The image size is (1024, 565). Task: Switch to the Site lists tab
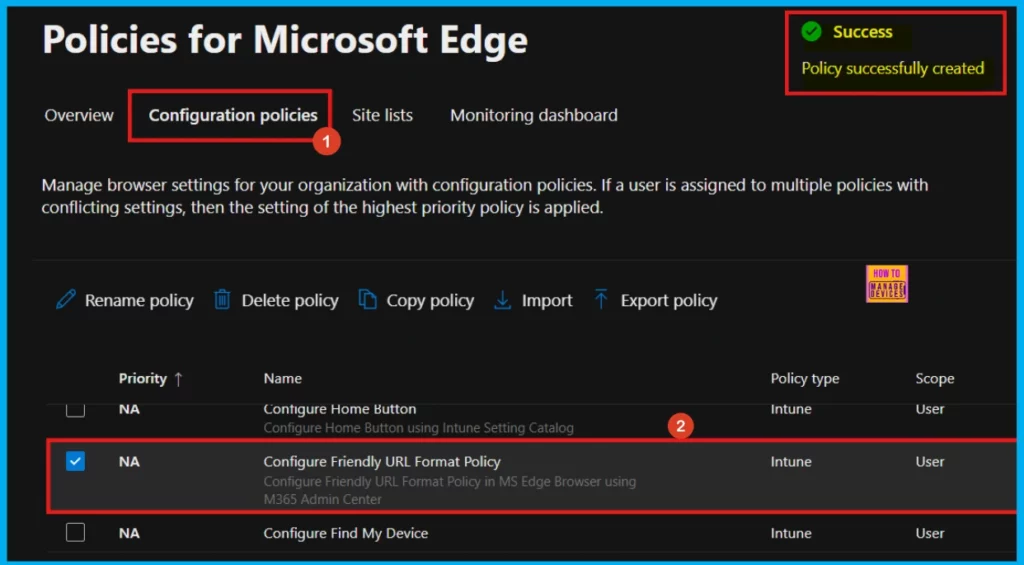pos(382,115)
